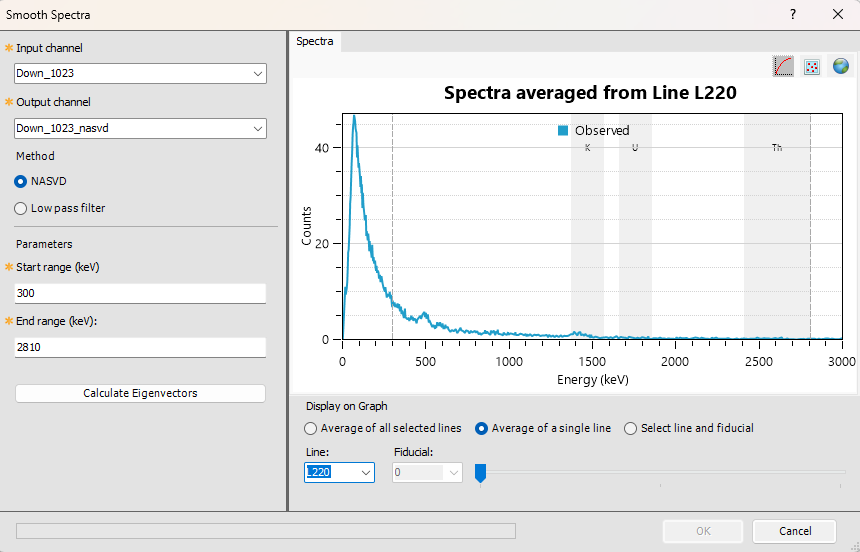The width and height of the screenshot is (860, 552).
Task: Click the fiducial slider handle
Action: pyautogui.click(x=480, y=473)
